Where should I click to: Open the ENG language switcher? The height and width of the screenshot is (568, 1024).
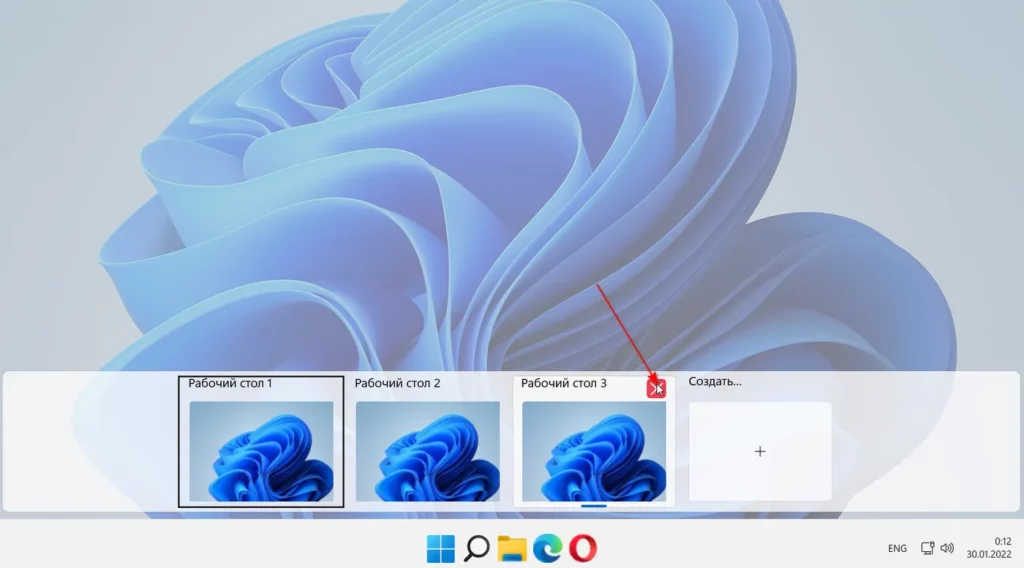pyautogui.click(x=897, y=548)
